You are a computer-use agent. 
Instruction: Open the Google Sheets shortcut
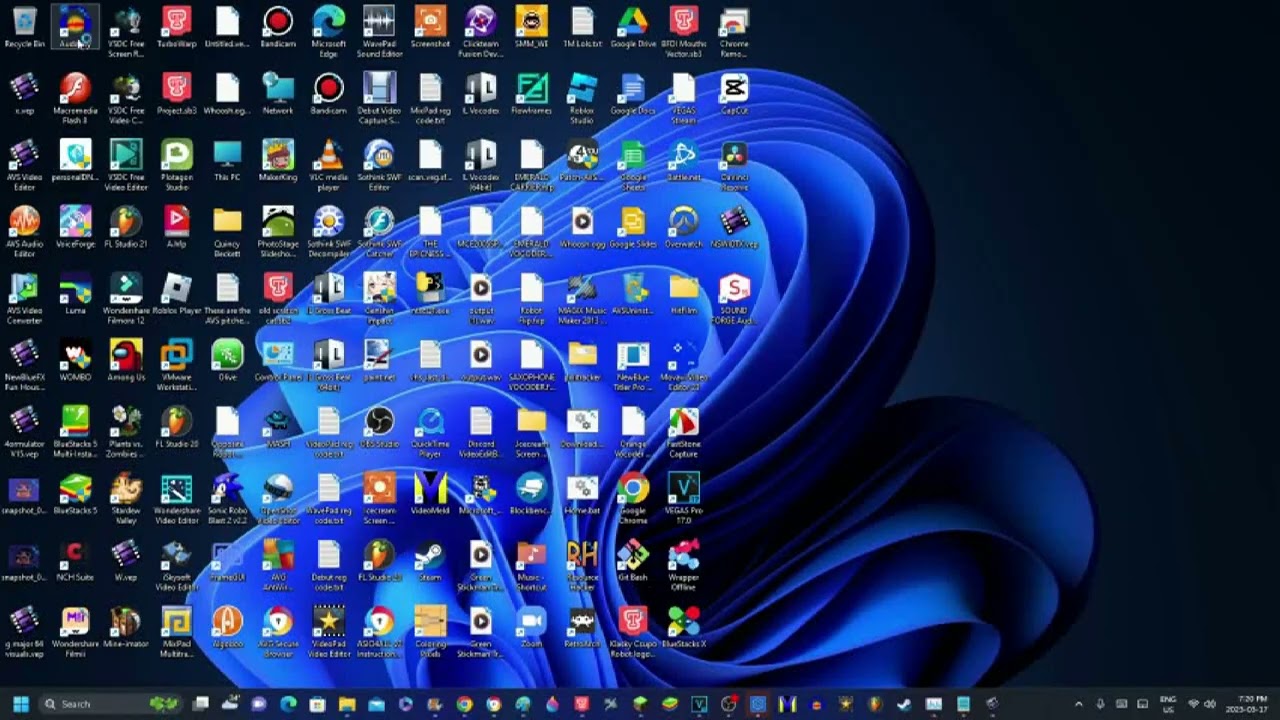[x=633, y=165]
